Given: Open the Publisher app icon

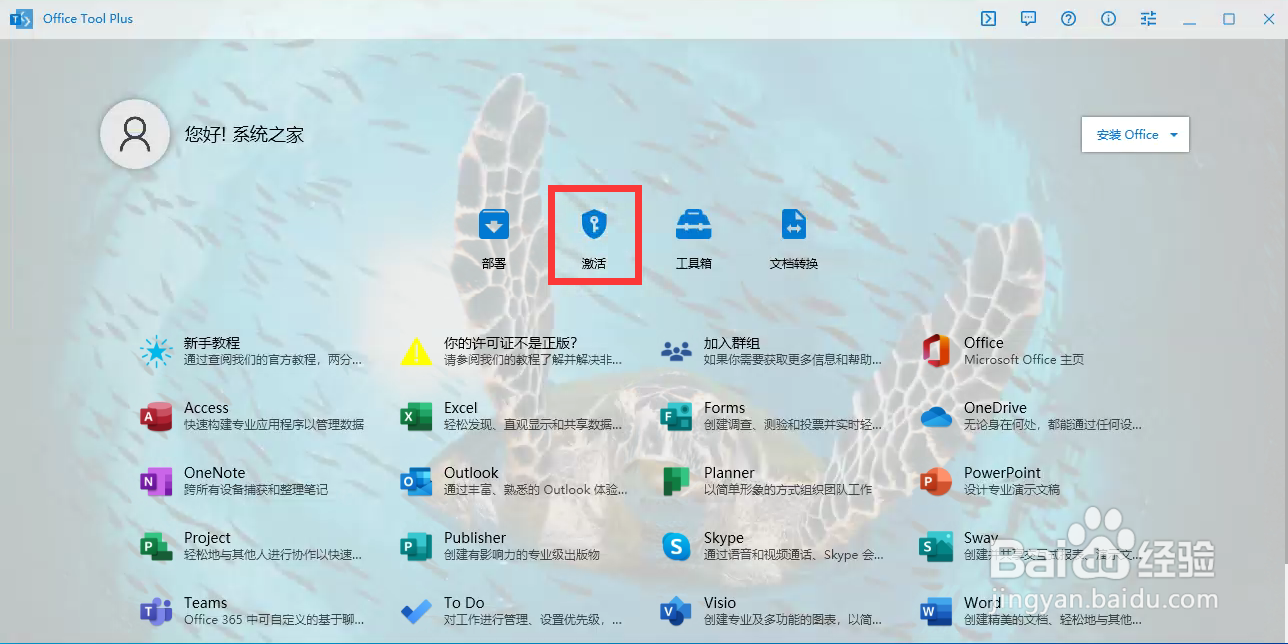Looking at the screenshot, I should pyautogui.click(x=416, y=546).
